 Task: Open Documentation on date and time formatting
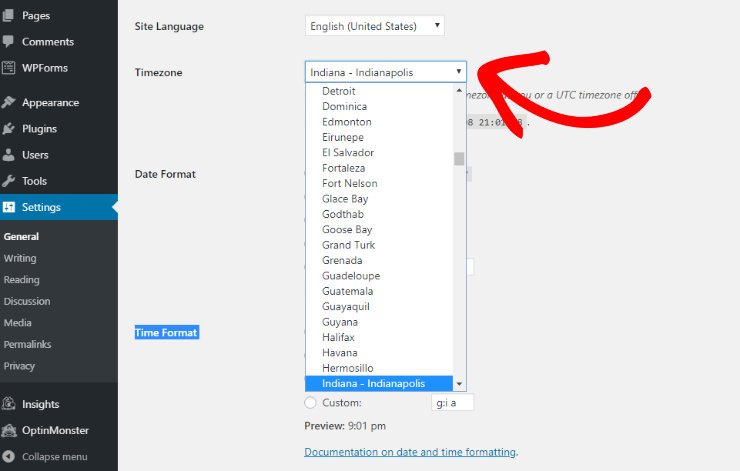pos(409,452)
